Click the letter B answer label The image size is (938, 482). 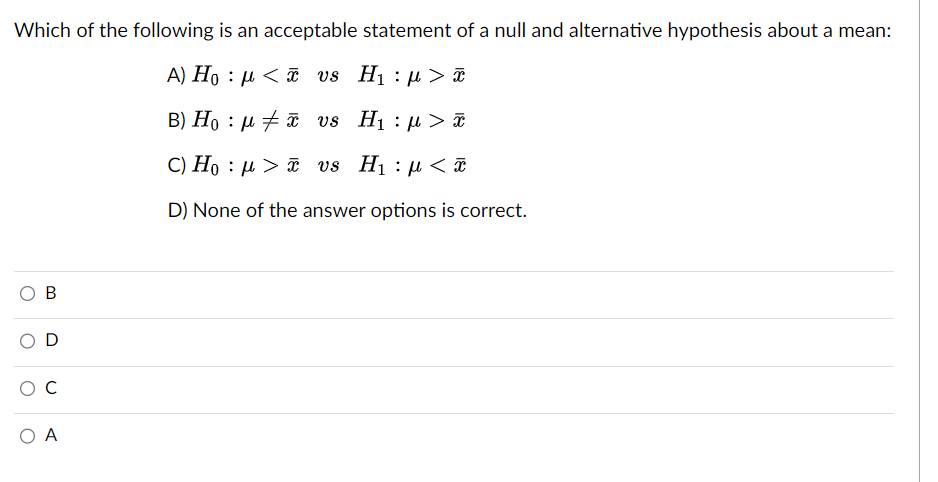(51, 293)
